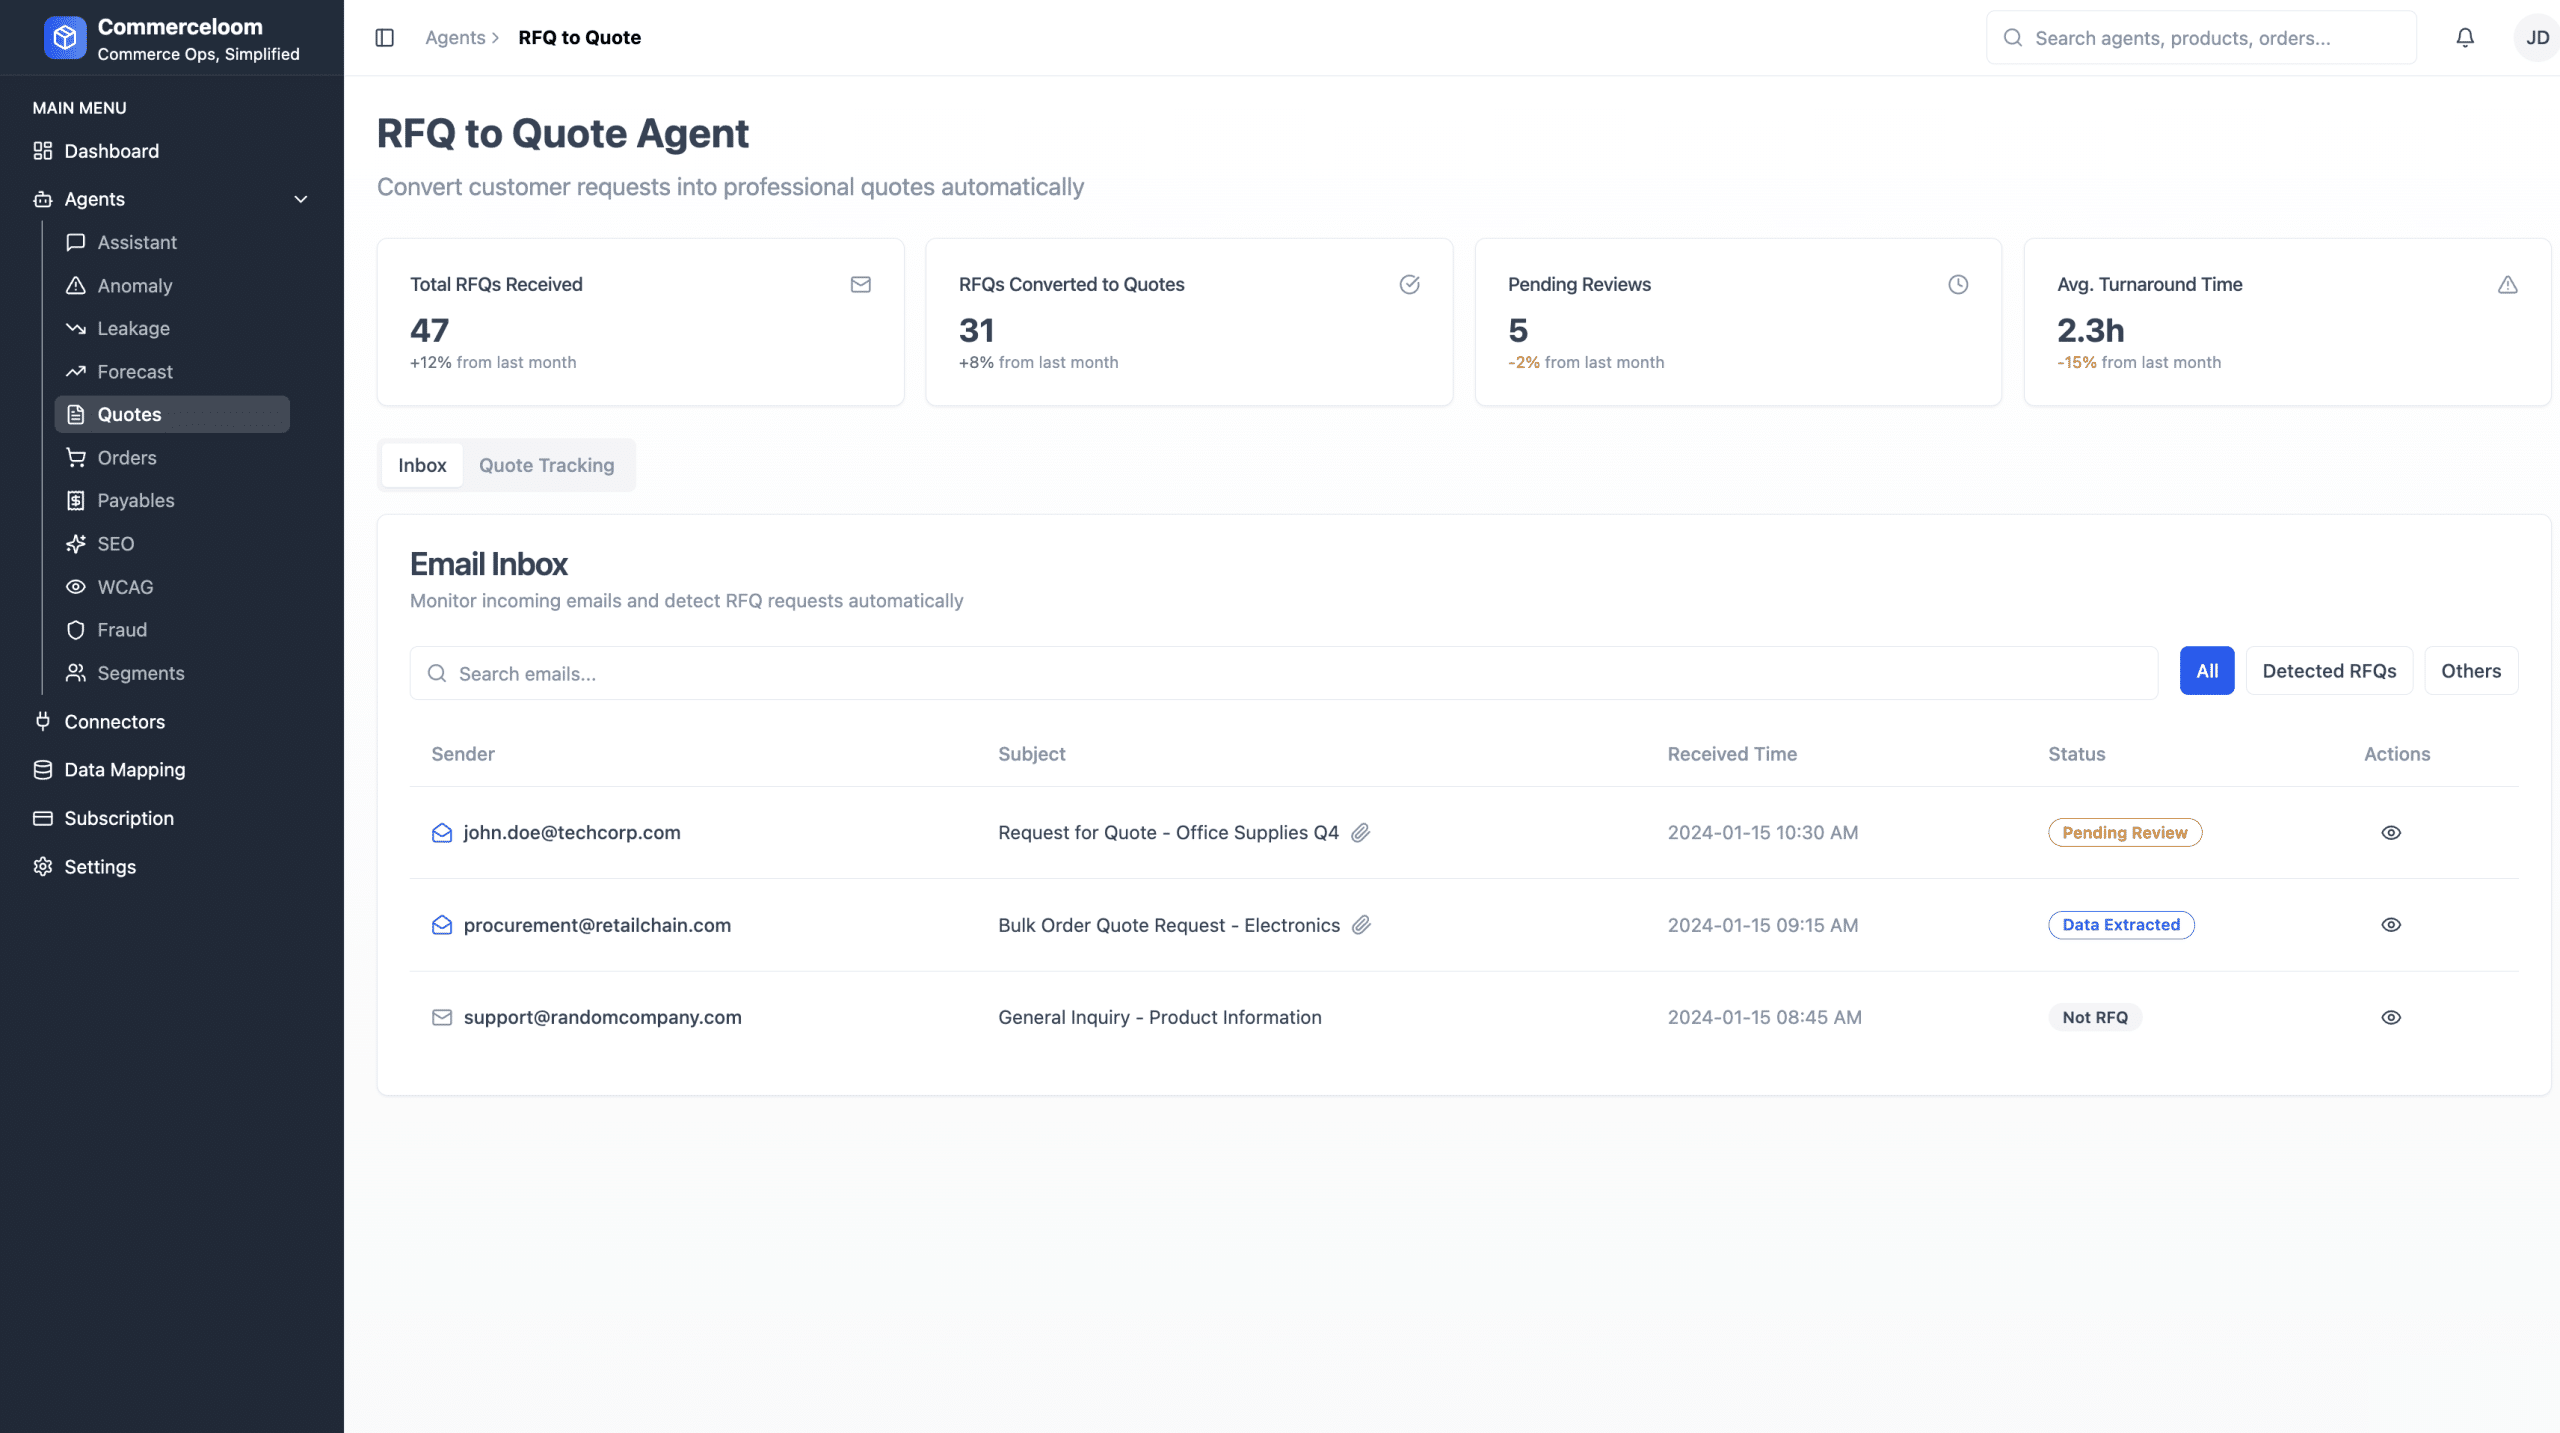Screen dimensions: 2560x1433
Task: Toggle the sidebar panel icon
Action: tap(385, 38)
